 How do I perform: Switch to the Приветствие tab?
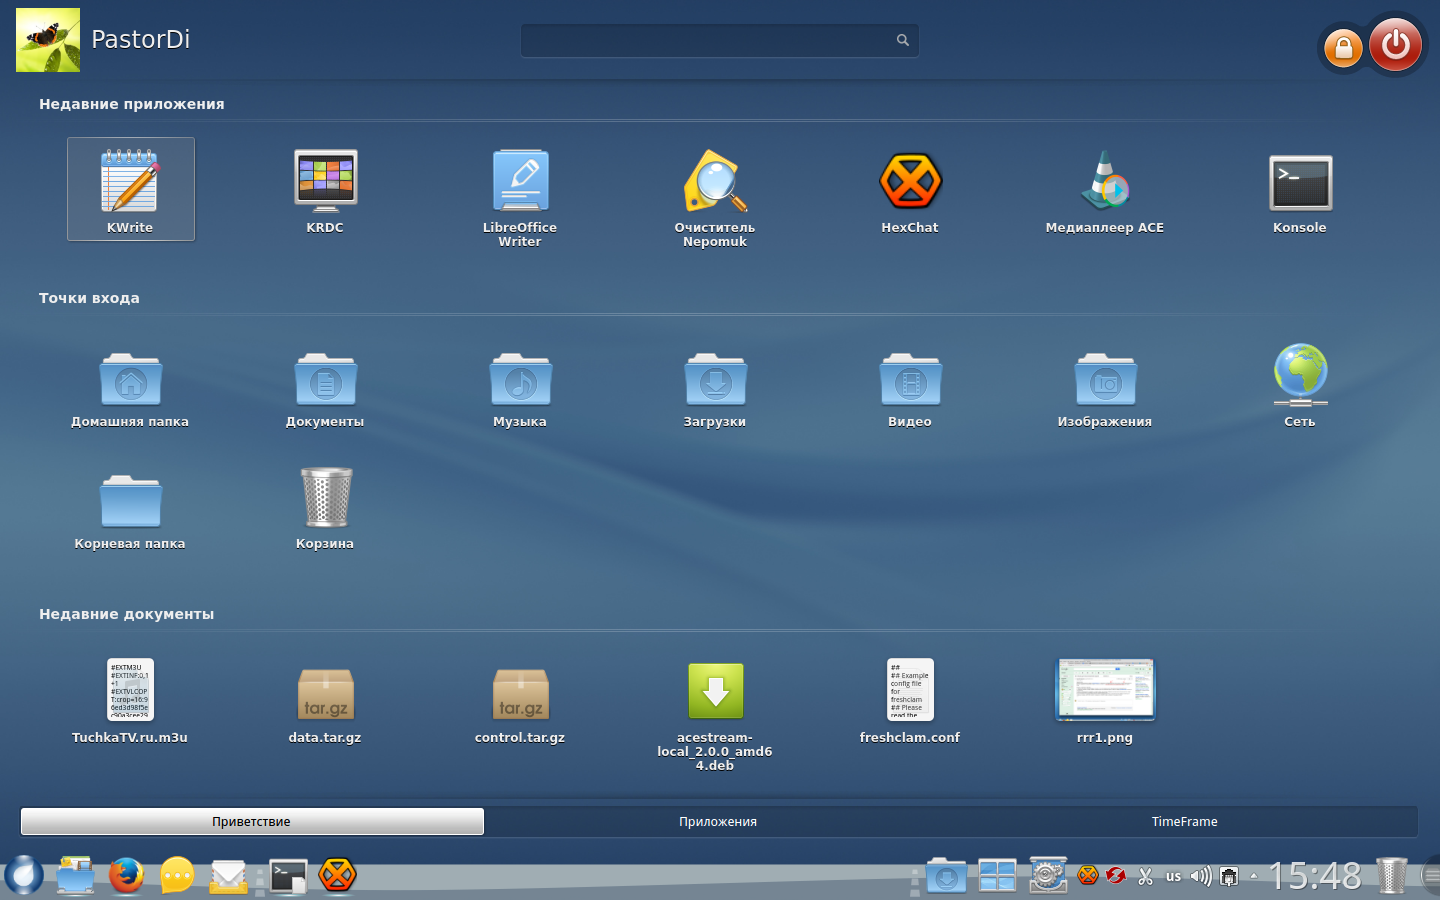pyautogui.click(x=252, y=822)
